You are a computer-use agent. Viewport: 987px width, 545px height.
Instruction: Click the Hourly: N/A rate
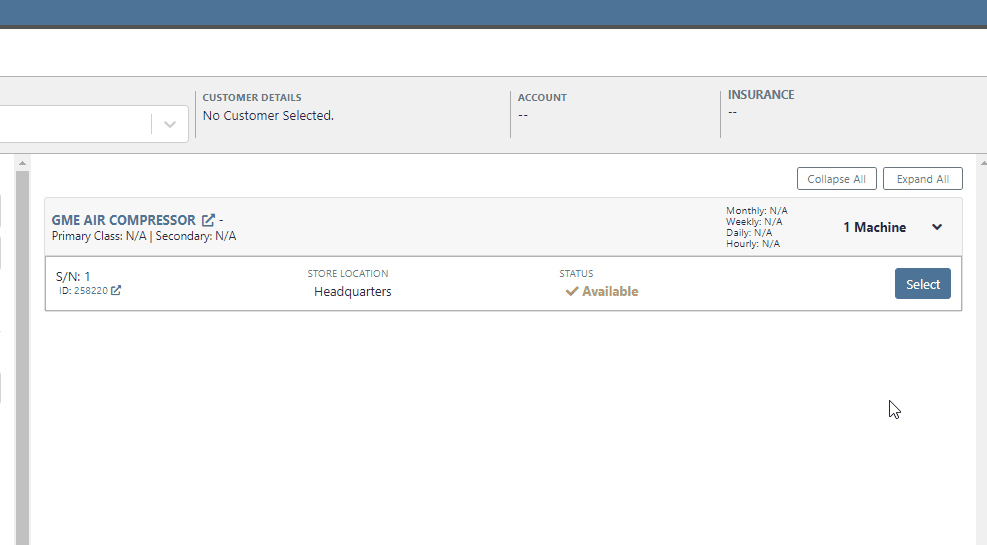point(753,244)
